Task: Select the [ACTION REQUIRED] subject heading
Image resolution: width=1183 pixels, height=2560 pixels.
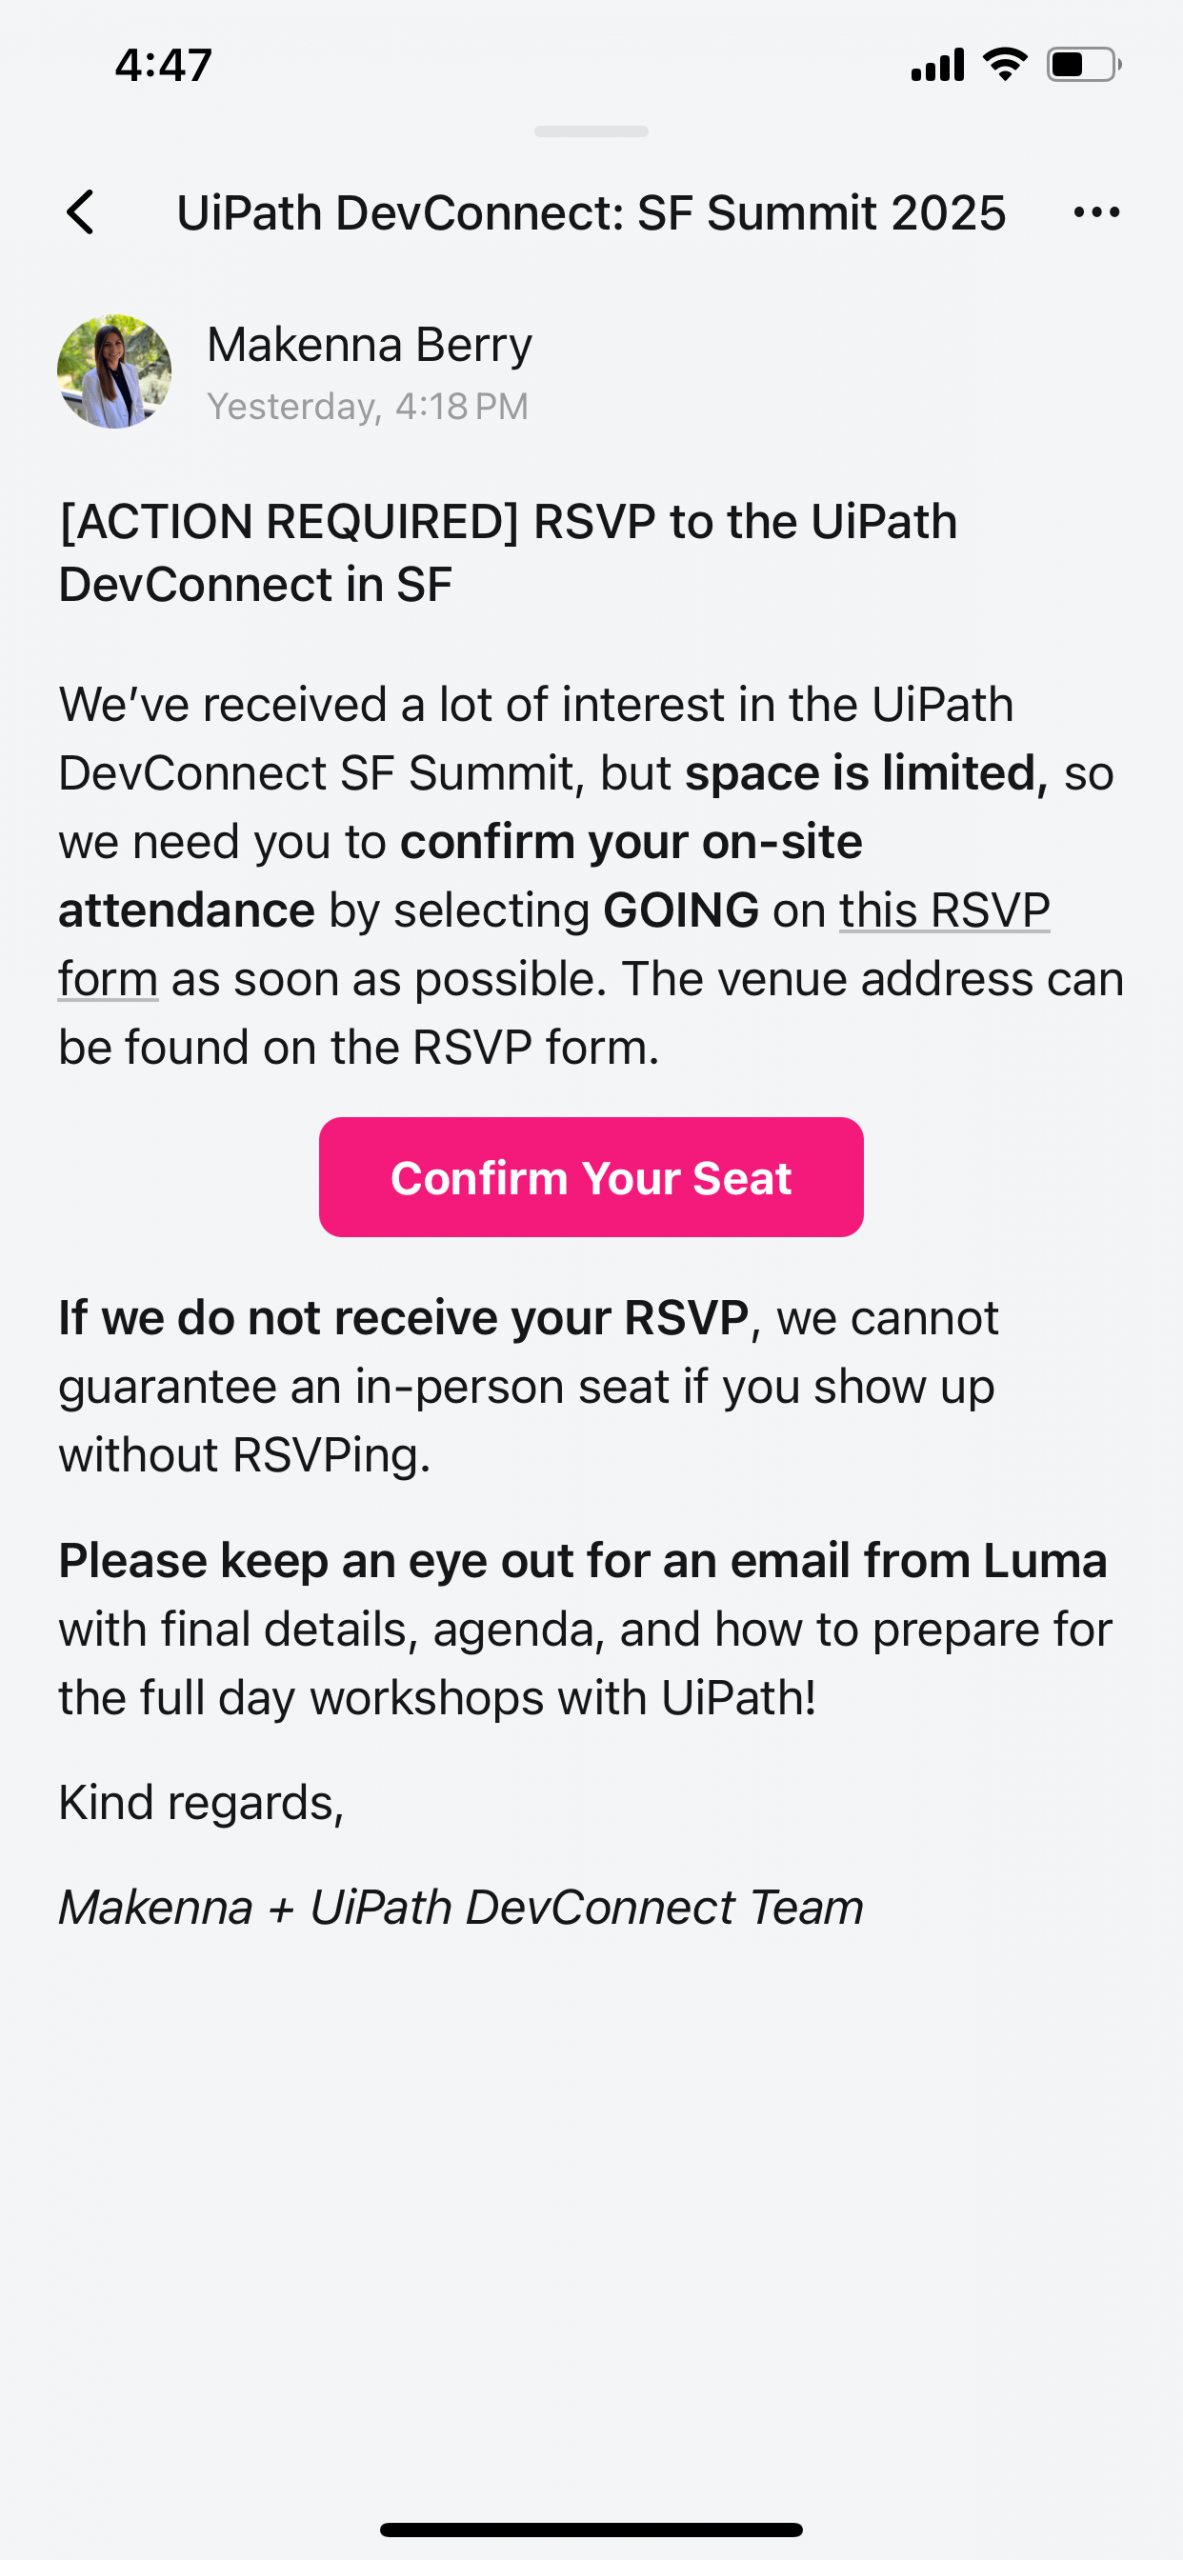Action: tap(508, 552)
